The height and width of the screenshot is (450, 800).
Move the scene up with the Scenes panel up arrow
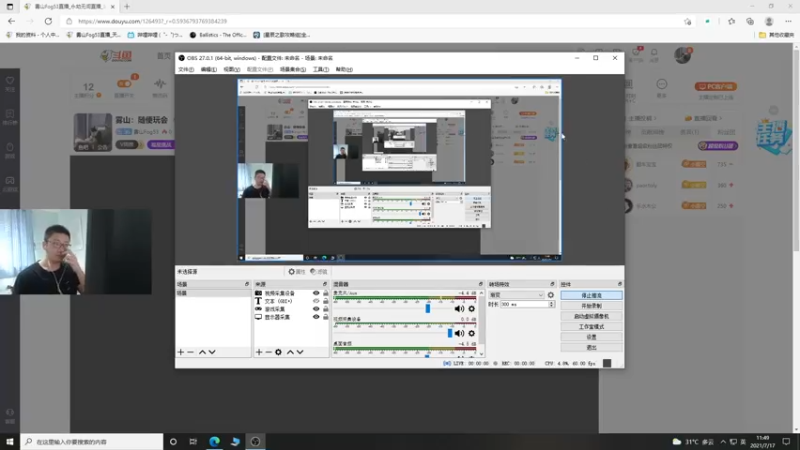coord(203,352)
